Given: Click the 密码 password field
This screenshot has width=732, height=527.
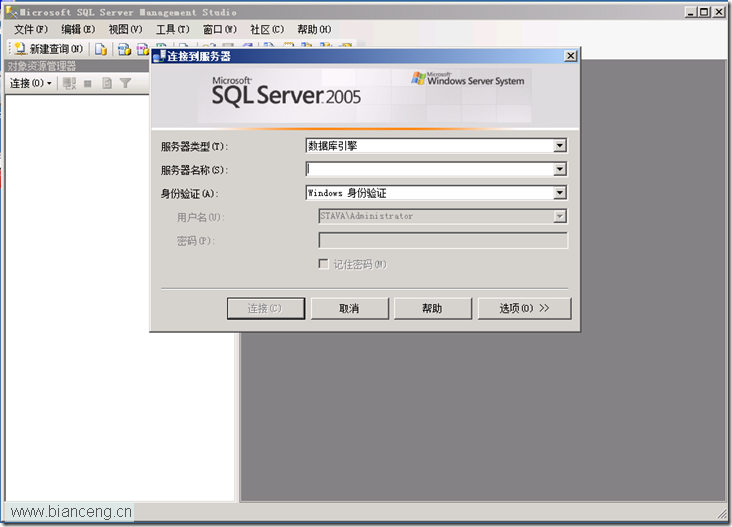Looking at the screenshot, I should 443,240.
